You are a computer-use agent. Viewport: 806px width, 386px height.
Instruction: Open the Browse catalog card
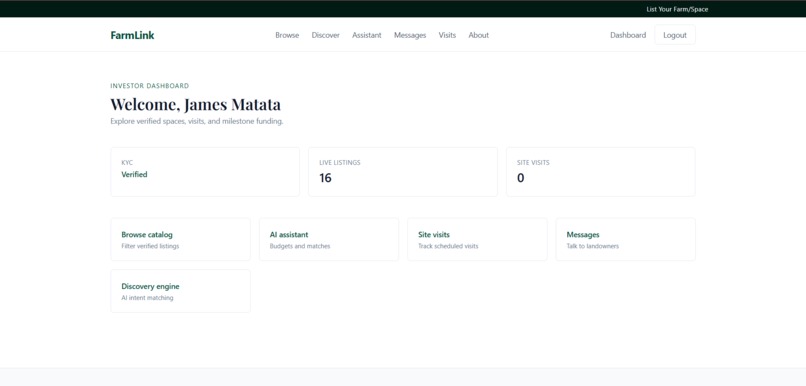click(x=180, y=240)
